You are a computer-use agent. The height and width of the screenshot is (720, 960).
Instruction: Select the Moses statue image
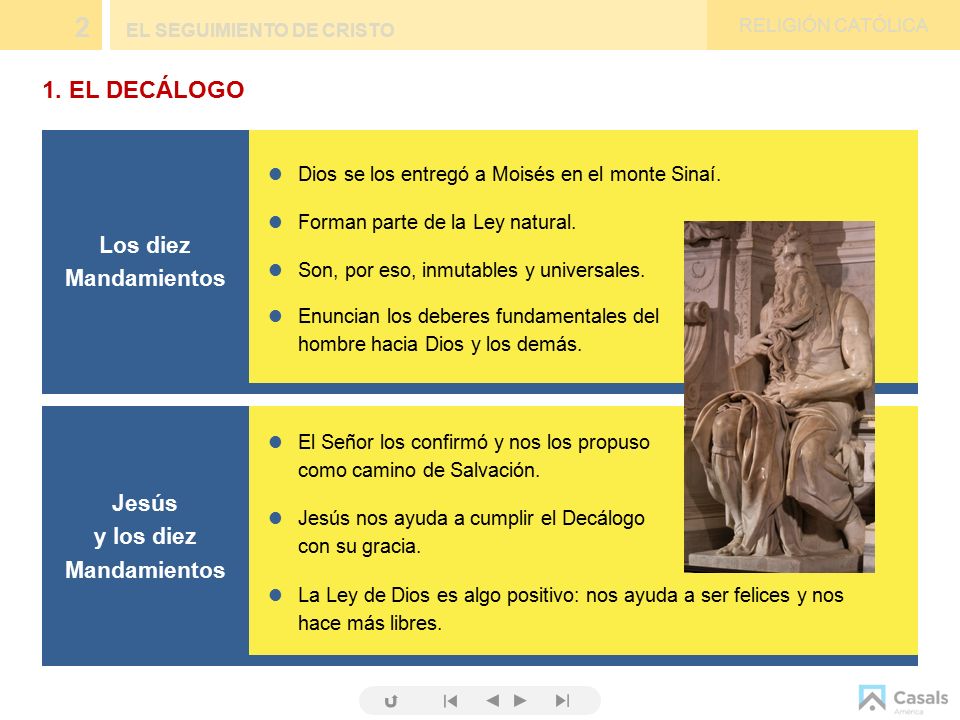click(x=779, y=397)
